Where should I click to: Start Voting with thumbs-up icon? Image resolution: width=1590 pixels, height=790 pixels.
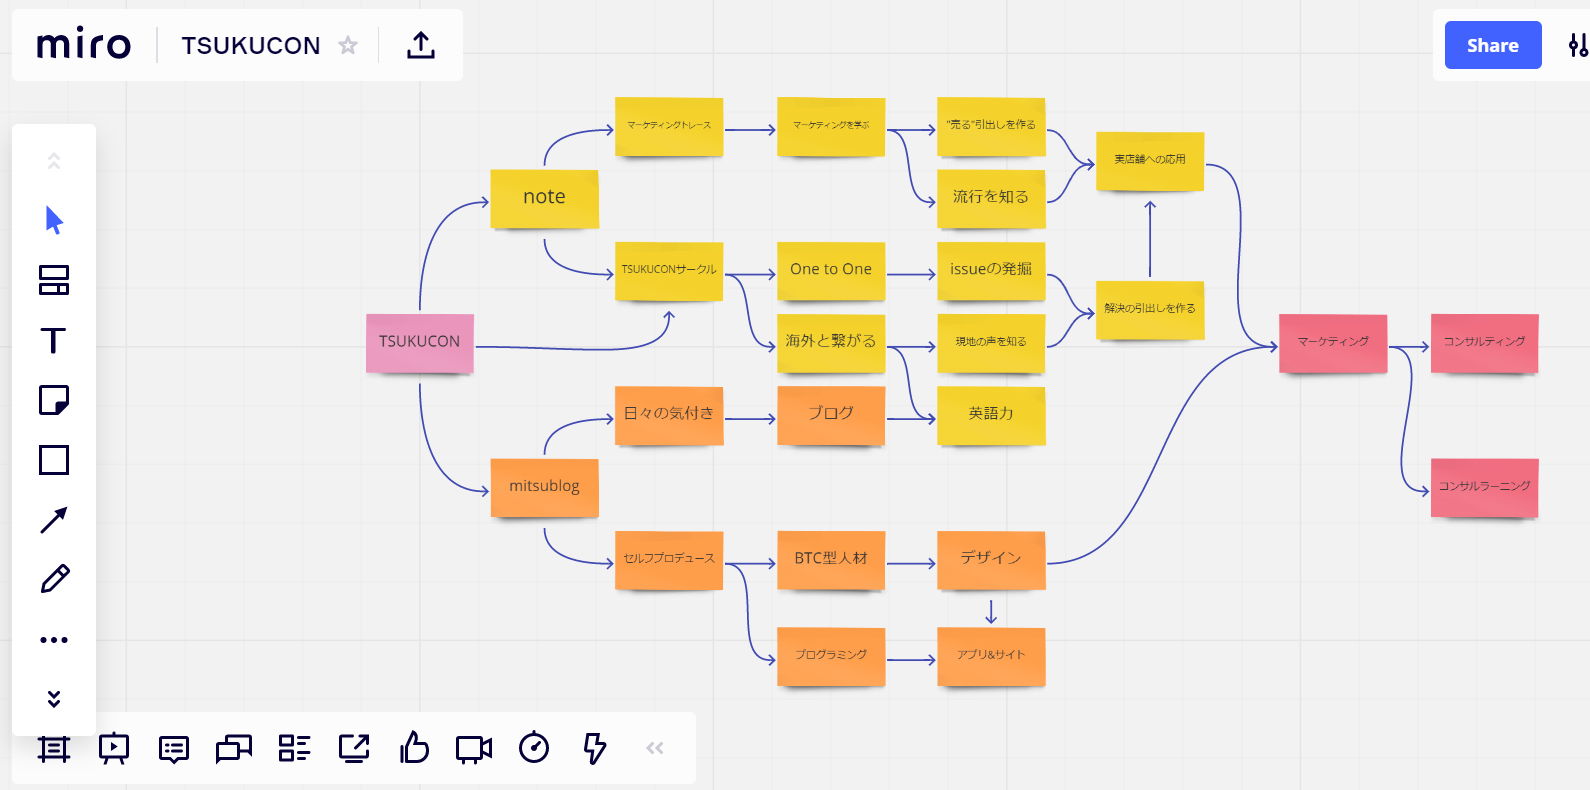(x=414, y=747)
